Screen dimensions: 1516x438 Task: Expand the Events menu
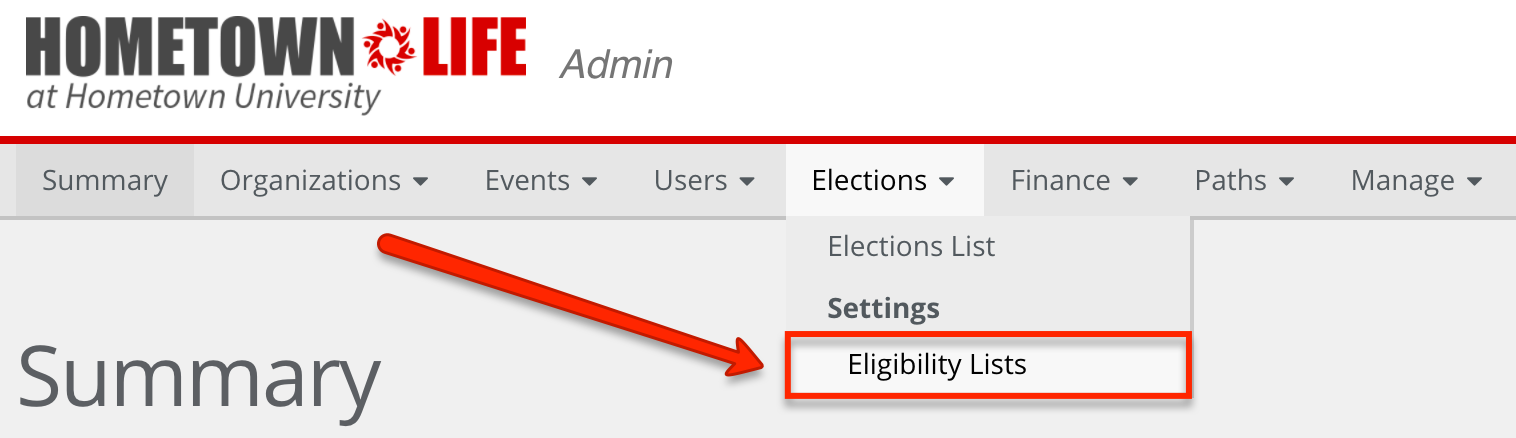click(541, 181)
